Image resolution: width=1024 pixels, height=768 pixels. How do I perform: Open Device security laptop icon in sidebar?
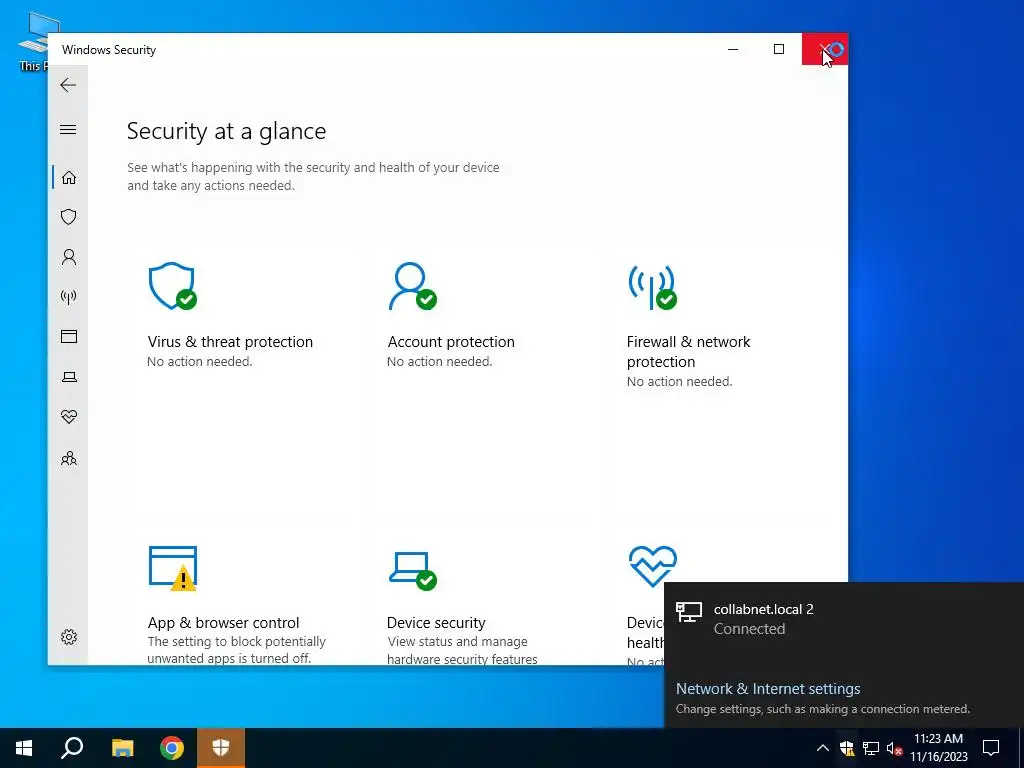tap(69, 377)
